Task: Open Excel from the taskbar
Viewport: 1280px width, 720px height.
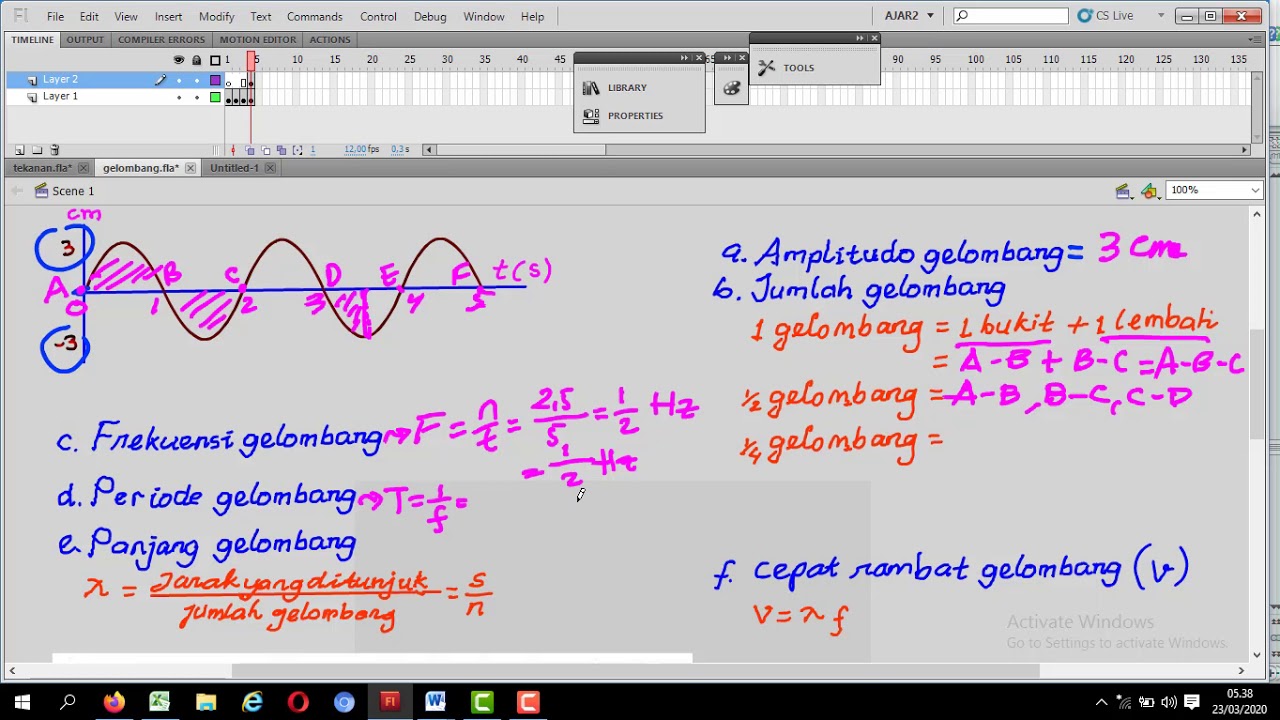Action: tap(160, 702)
